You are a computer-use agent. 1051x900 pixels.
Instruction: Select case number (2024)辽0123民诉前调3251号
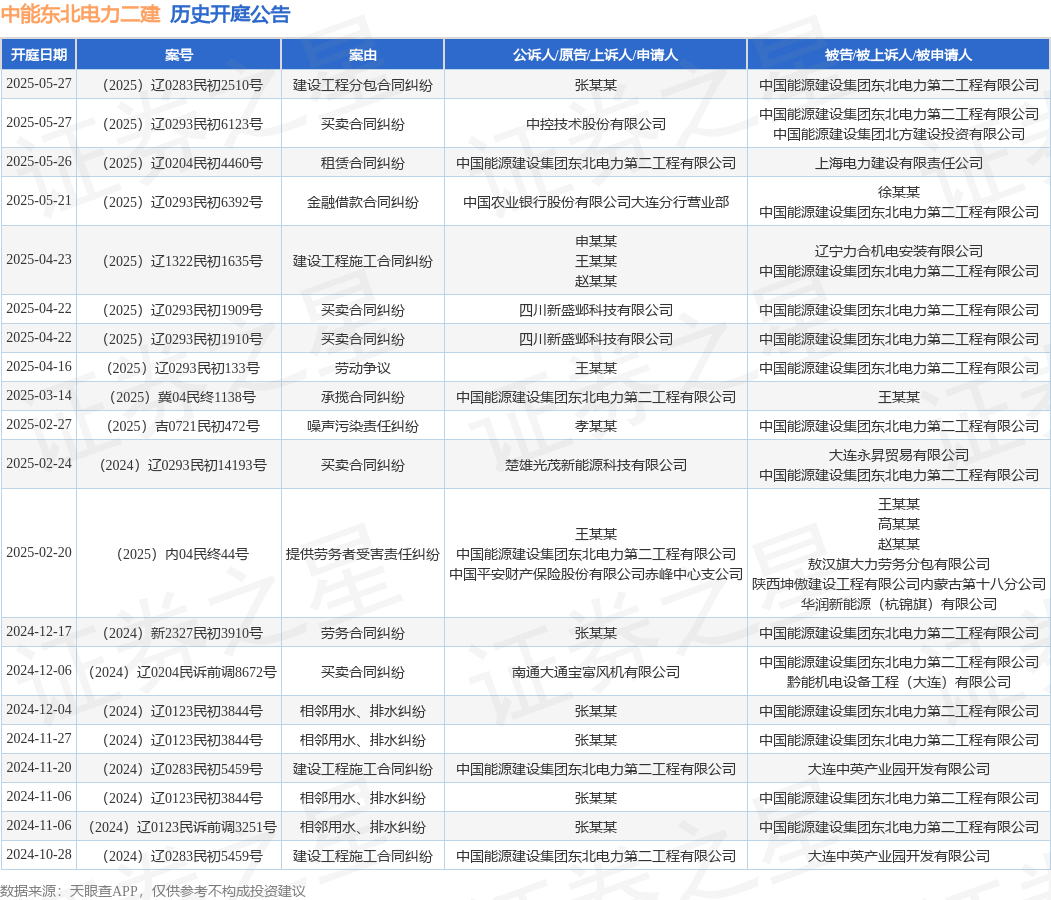[179, 827]
